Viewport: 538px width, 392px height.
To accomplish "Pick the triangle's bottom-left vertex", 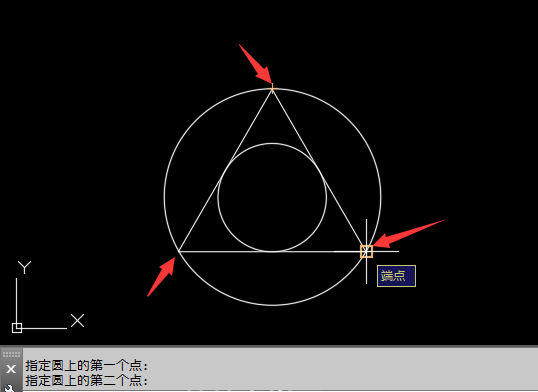I will tap(179, 252).
